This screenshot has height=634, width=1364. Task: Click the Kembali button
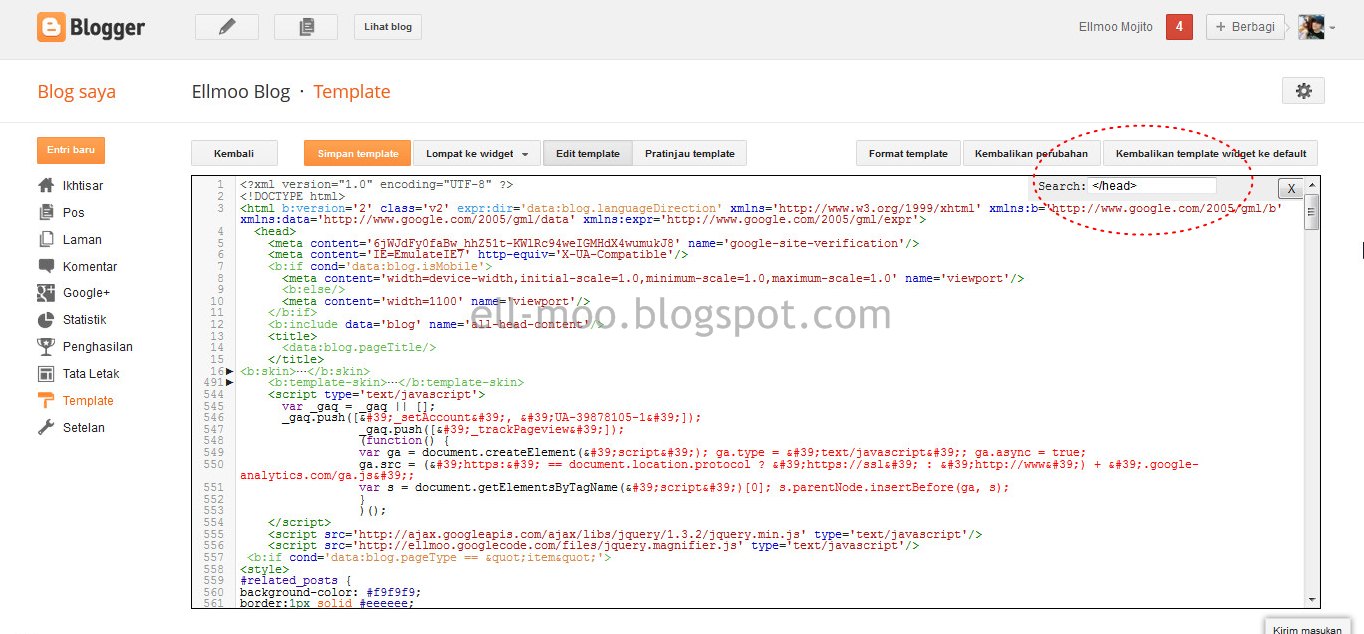tap(235, 153)
